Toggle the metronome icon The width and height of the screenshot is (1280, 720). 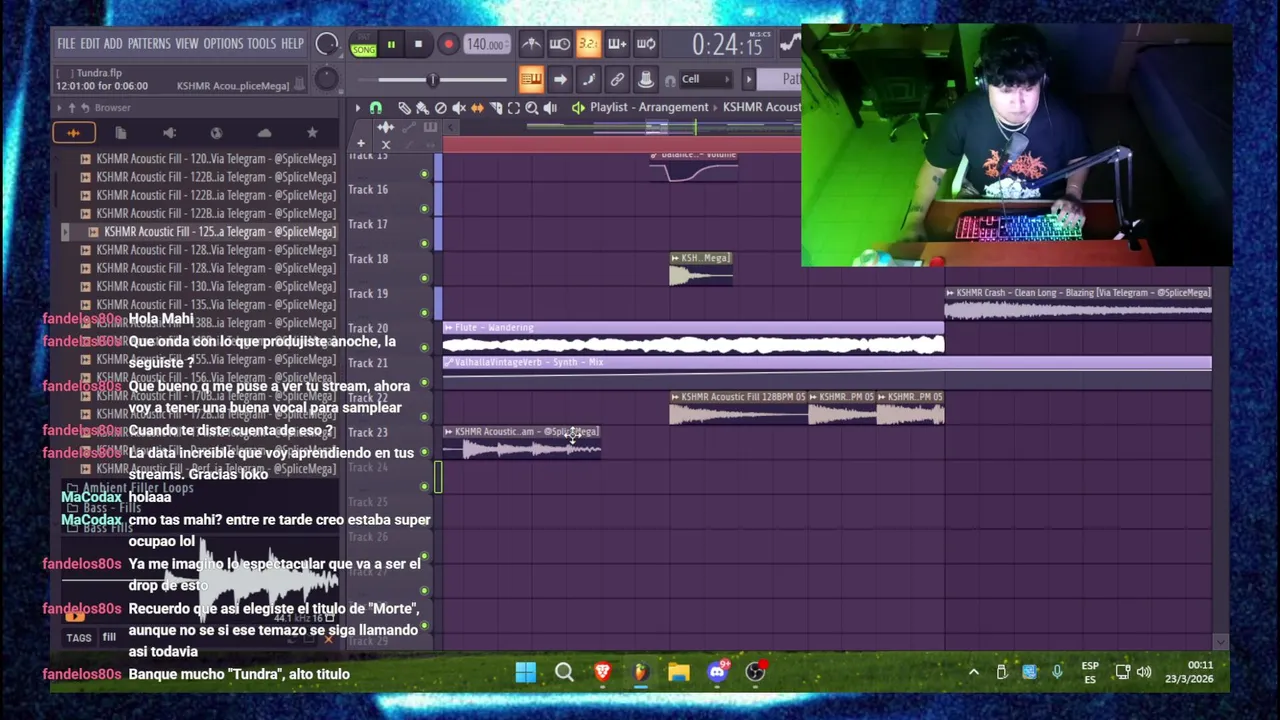point(531,44)
